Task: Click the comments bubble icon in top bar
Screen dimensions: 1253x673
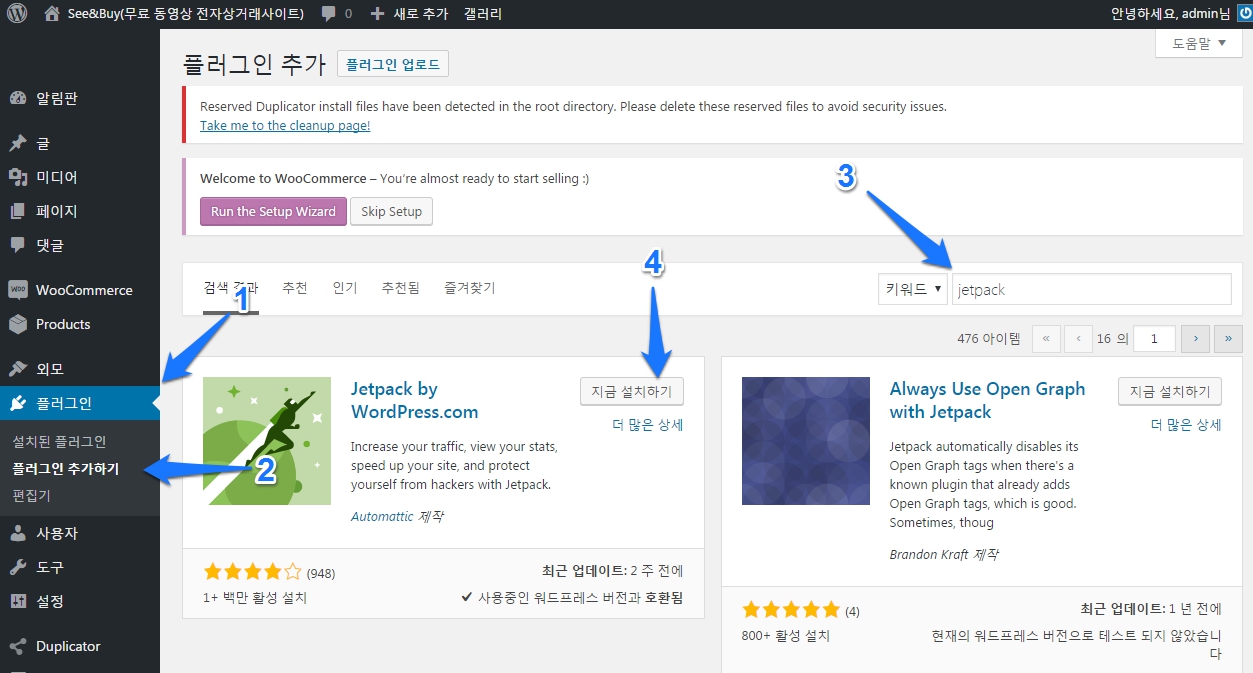Action: pos(329,14)
